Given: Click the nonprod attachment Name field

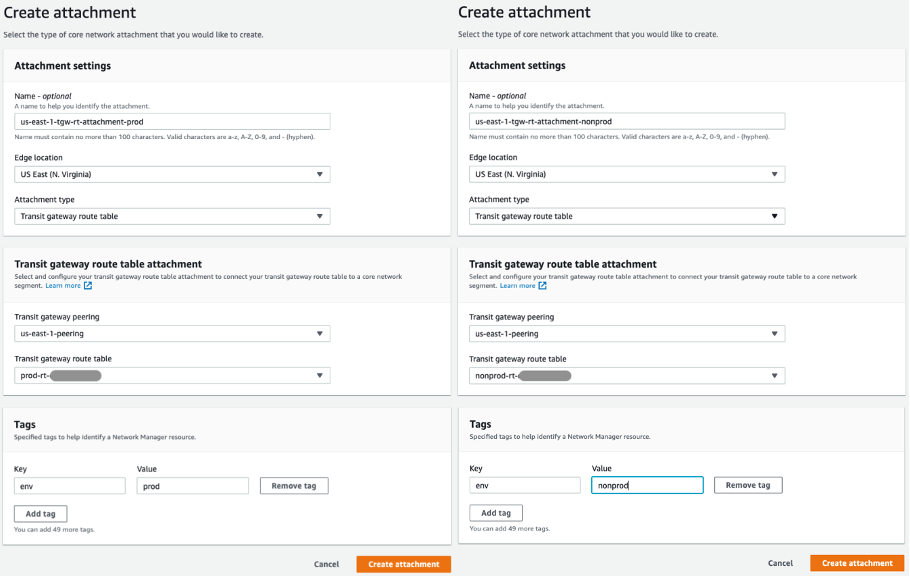Looking at the screenshot, I should pos(627,121).
